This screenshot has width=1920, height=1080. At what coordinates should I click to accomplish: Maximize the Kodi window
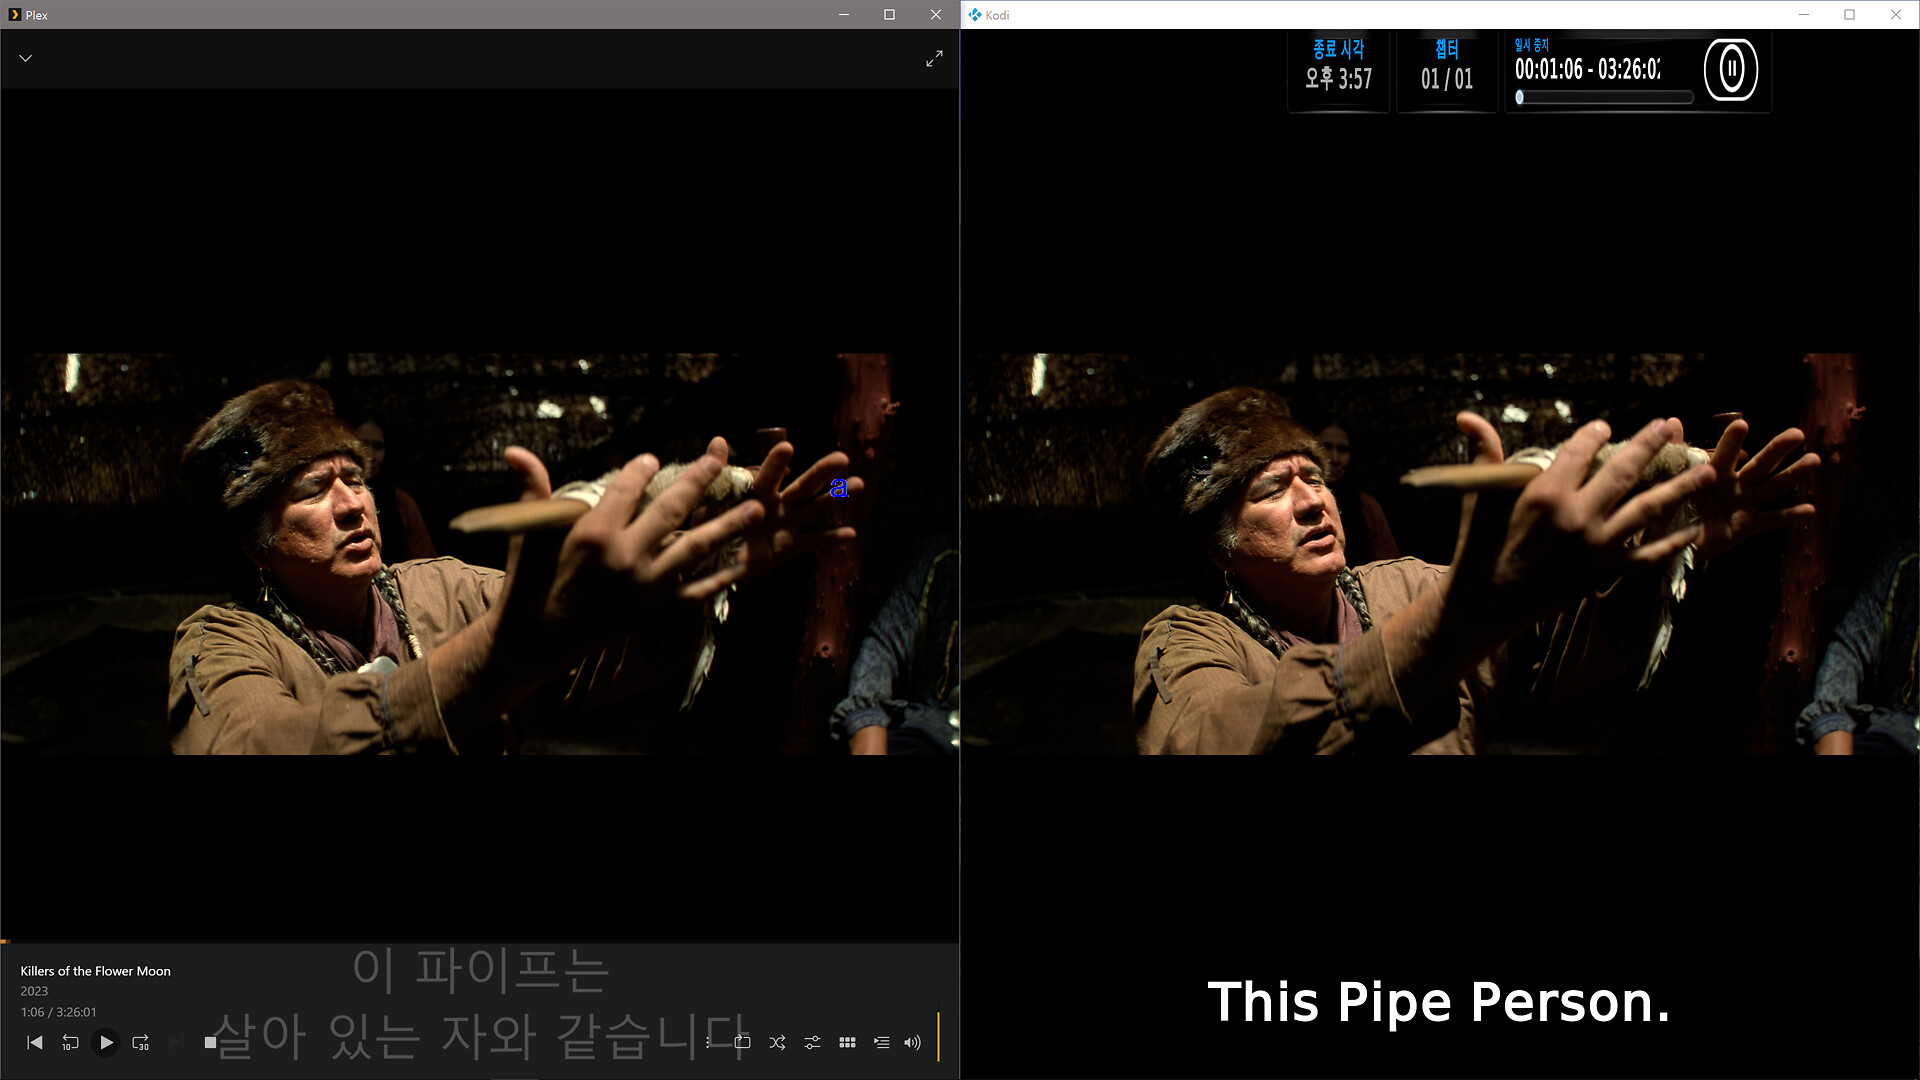point(1849,14)
